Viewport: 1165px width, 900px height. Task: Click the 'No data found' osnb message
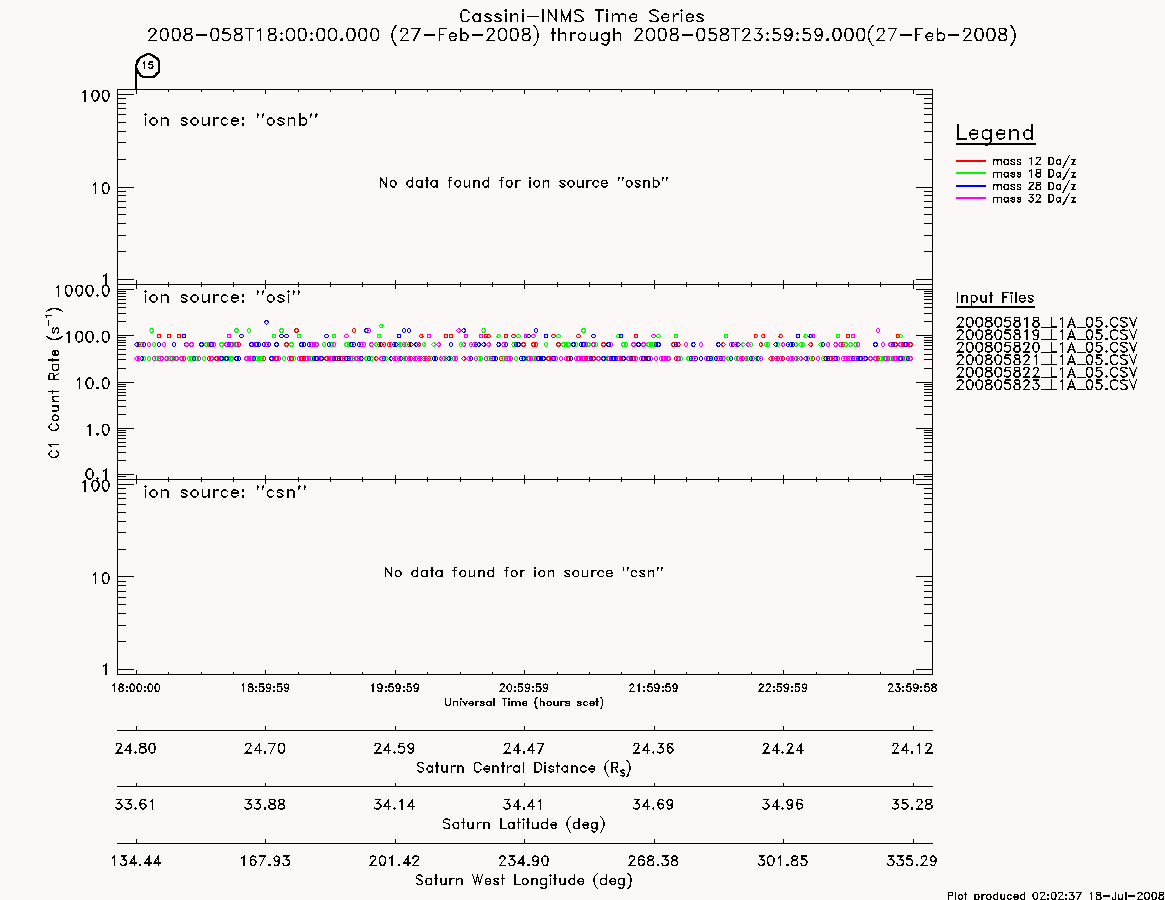tap(524, 183)
